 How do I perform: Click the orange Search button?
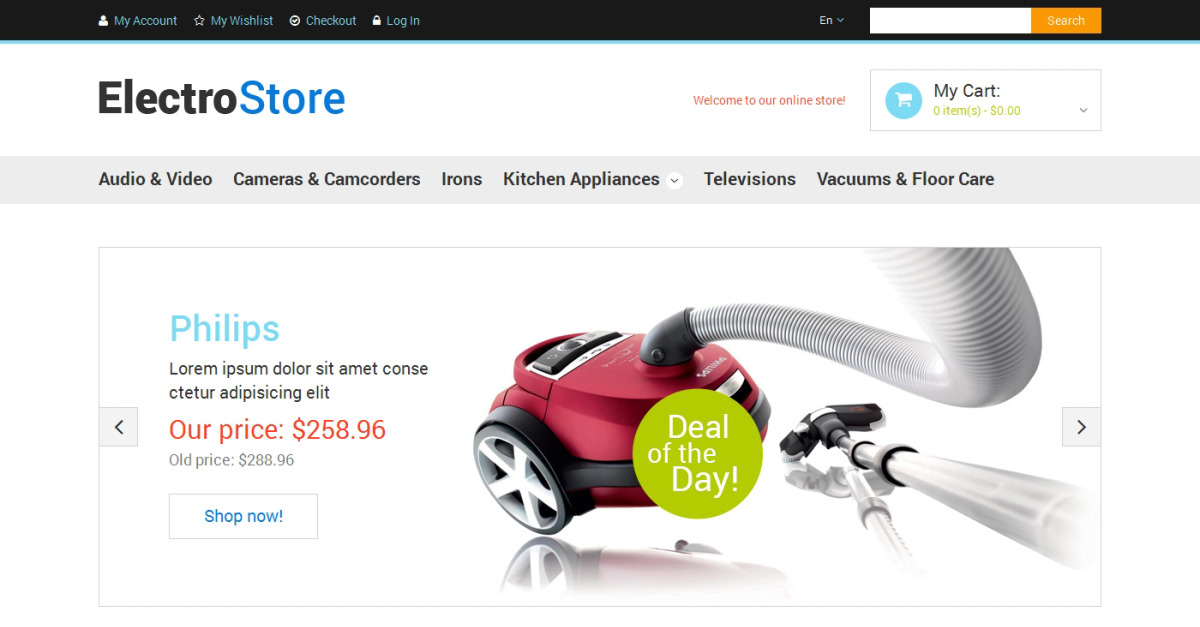coord(1066,20)
